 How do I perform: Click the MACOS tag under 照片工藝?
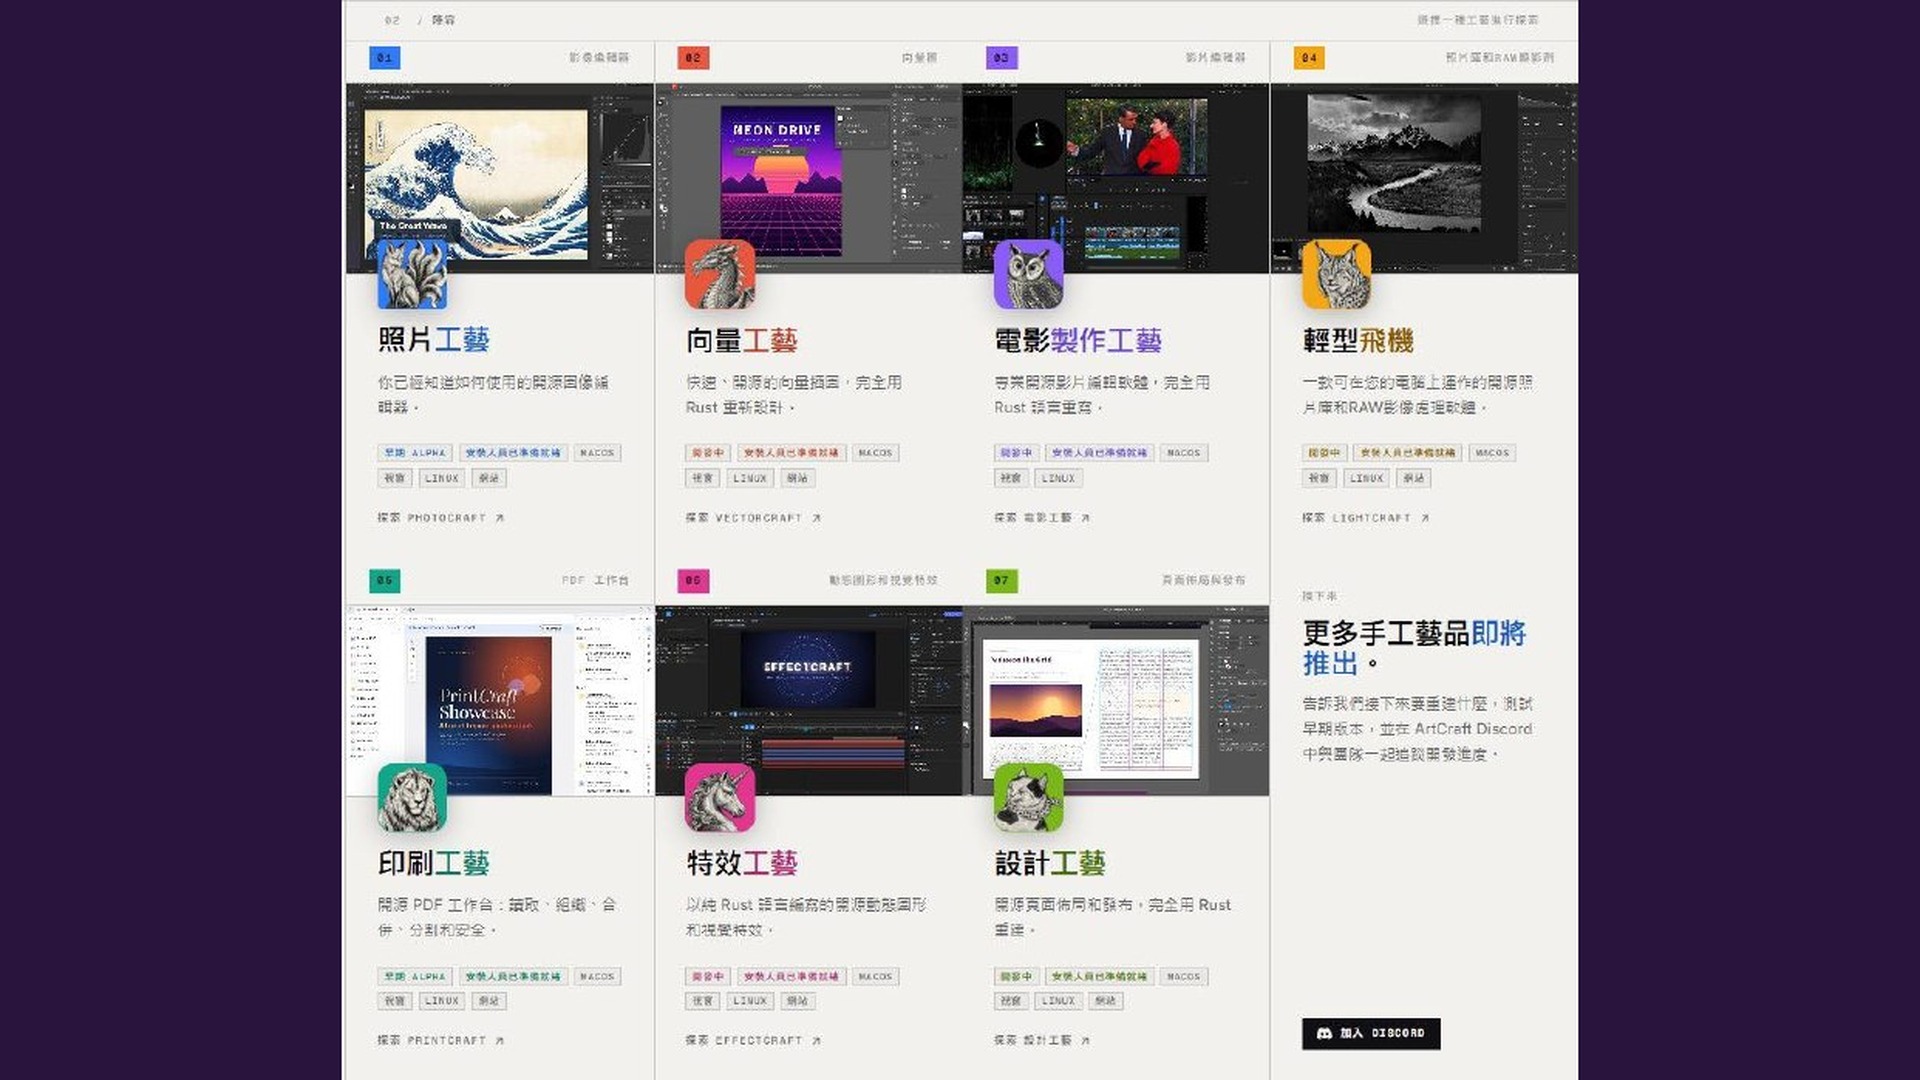[597, 453]
